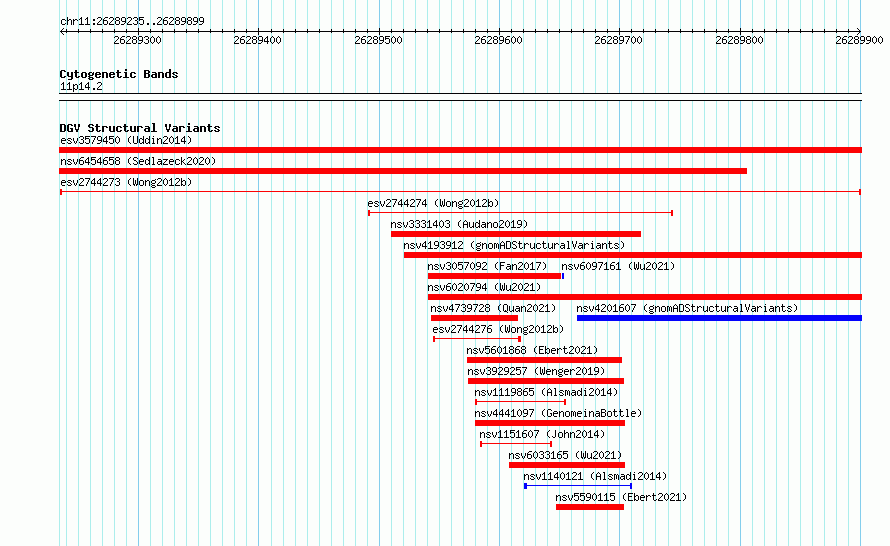Click the red bar of nsv5590115
Image resolution: width=890 pixels, height=546 pixels.
point(590,507)
